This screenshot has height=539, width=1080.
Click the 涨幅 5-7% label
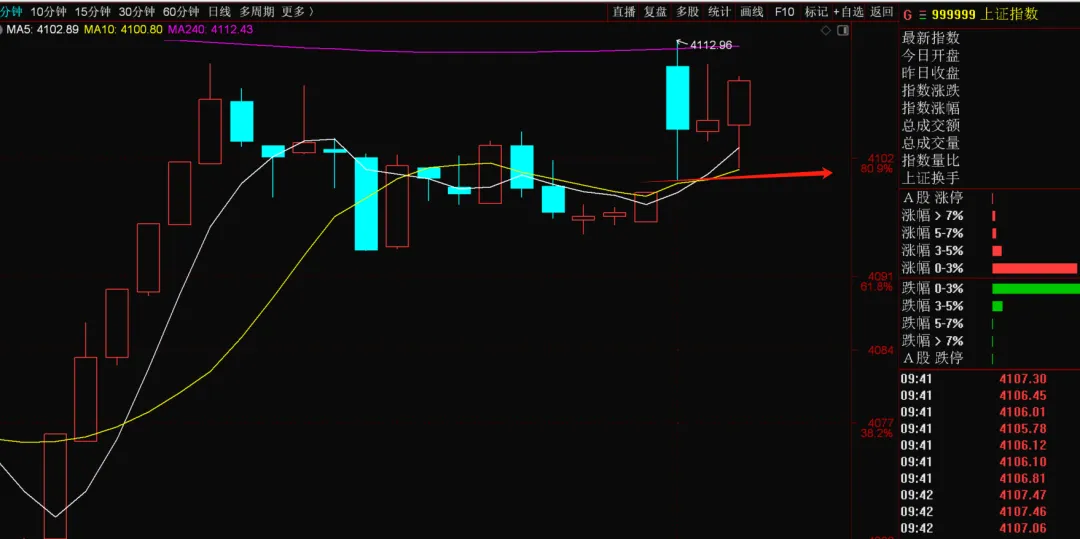click(933, 233)
